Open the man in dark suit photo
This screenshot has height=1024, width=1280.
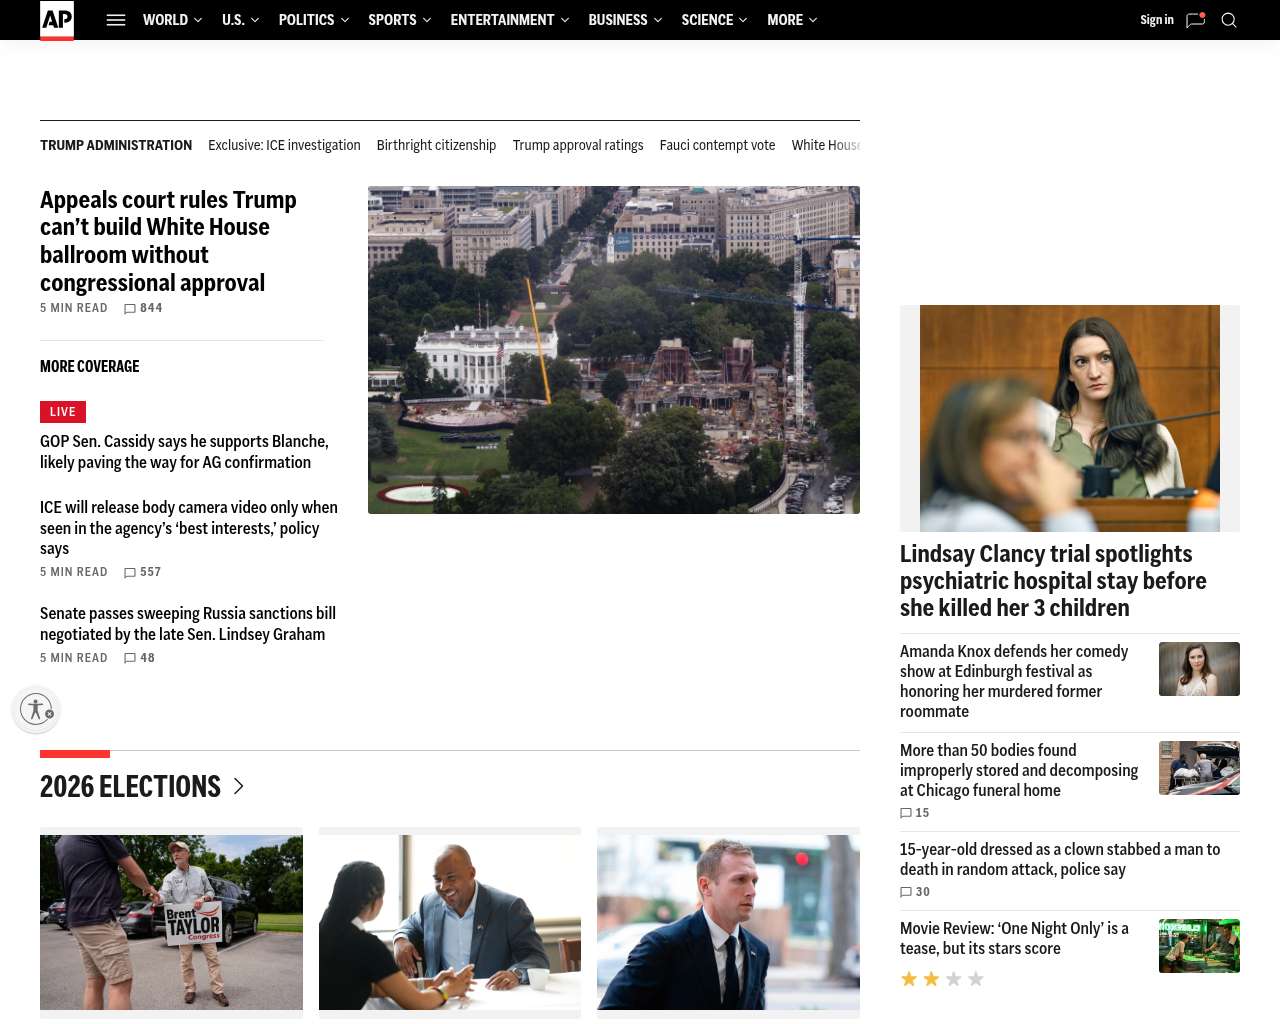[x=728, y=922]
